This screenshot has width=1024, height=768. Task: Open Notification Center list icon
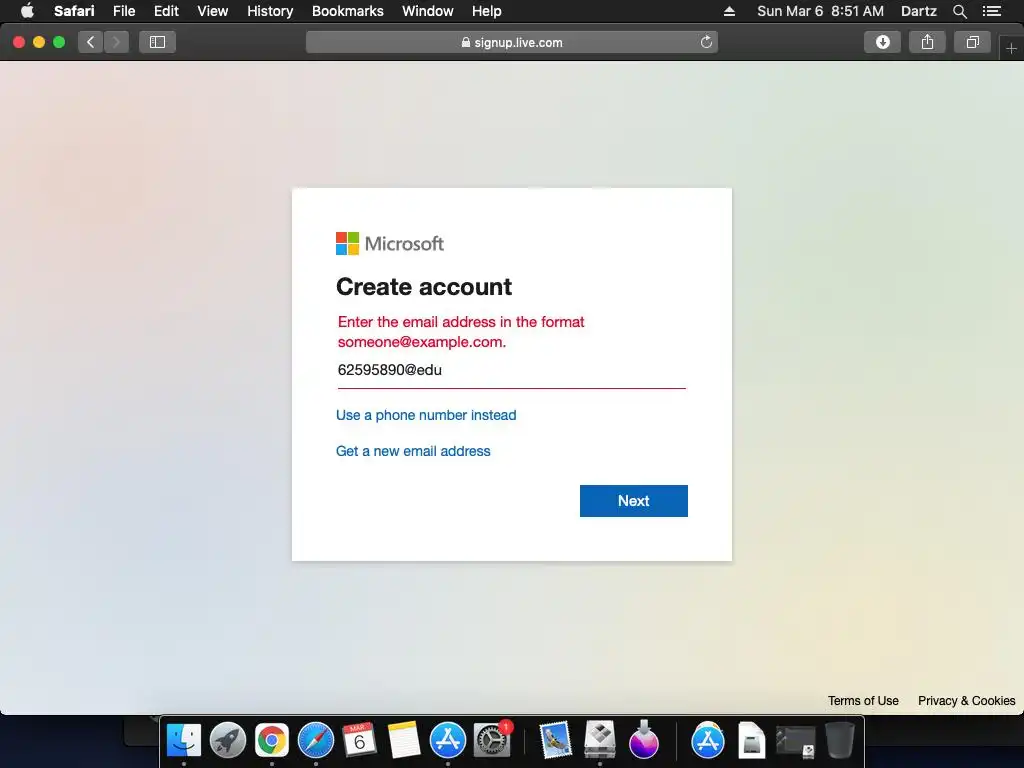click(991, 11)
